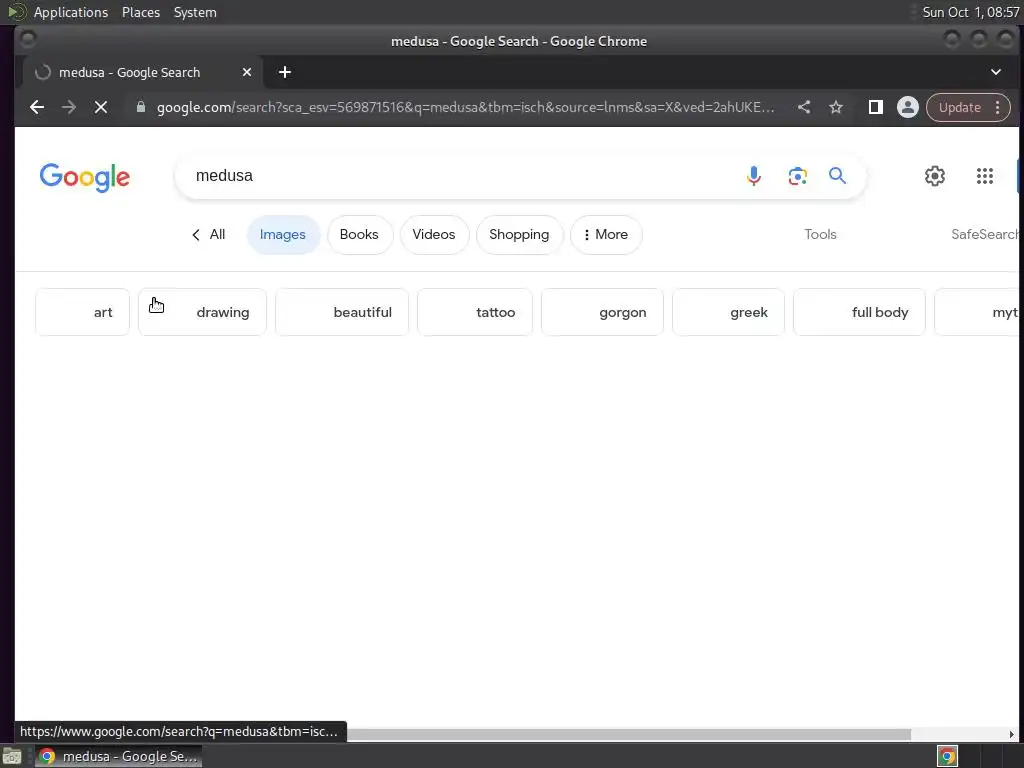
Task: Go back using the browser back arrow
Action: coord(37,107)
